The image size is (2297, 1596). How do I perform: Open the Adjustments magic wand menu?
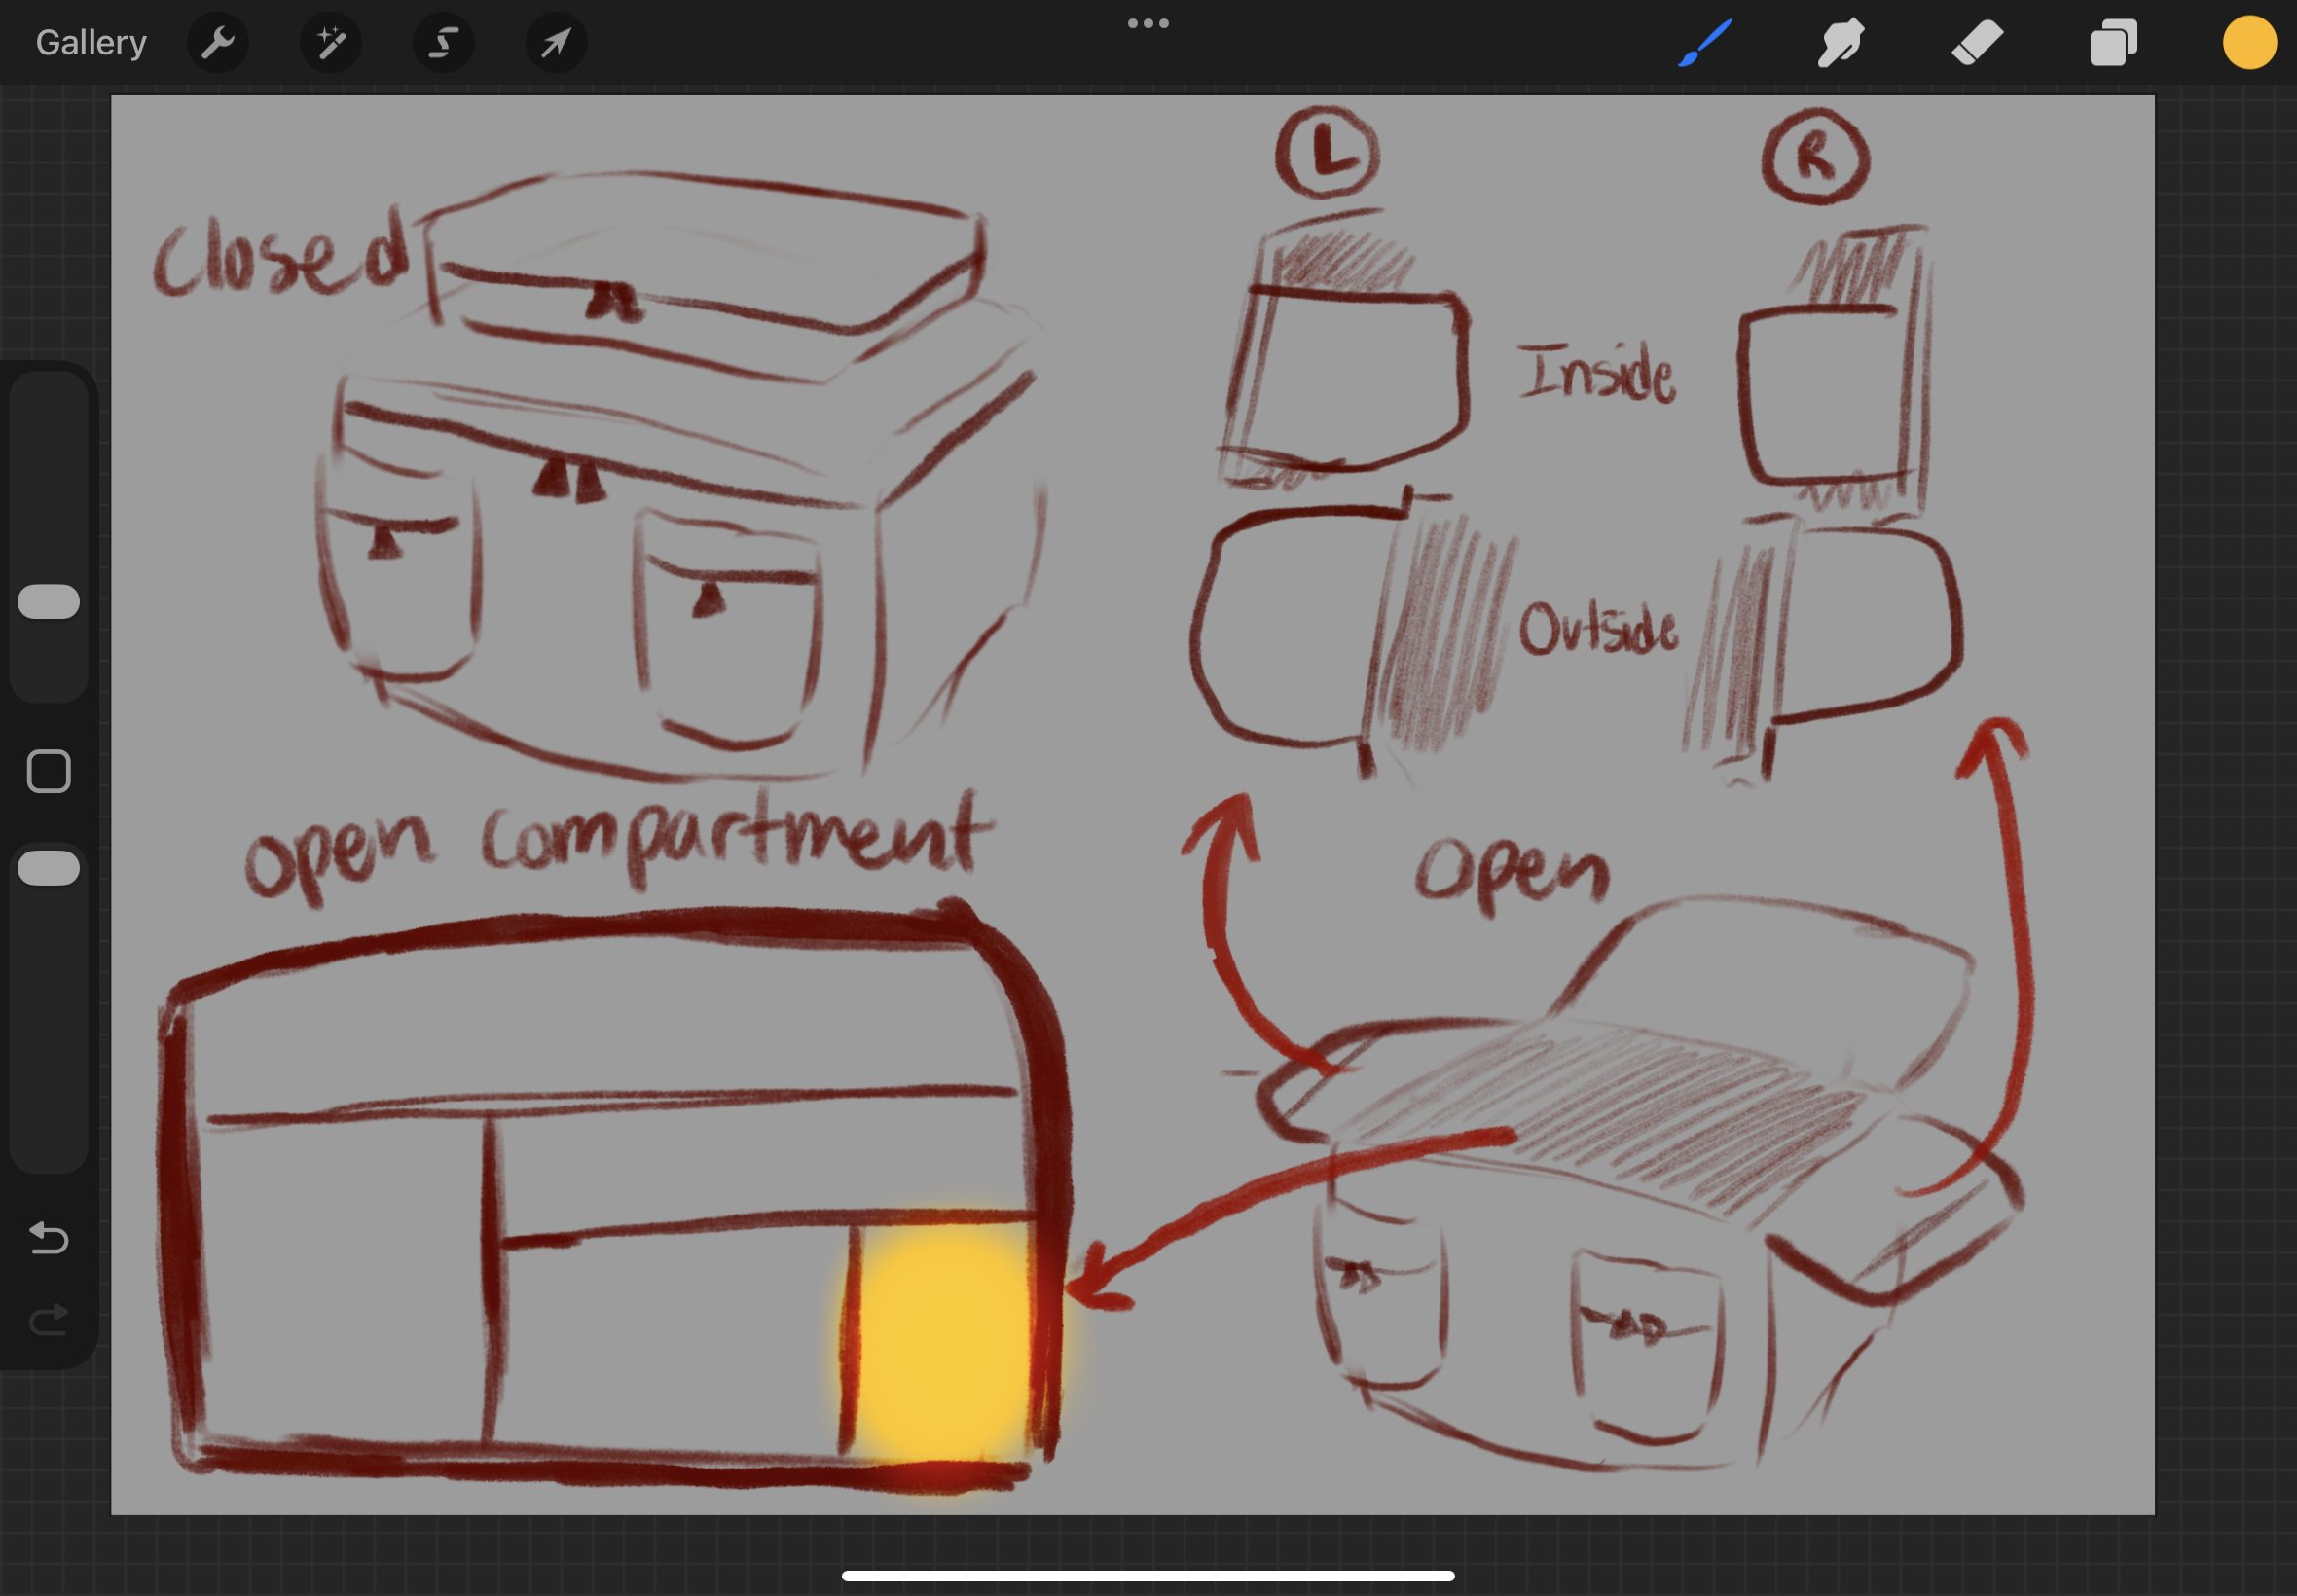click(330, 43)
